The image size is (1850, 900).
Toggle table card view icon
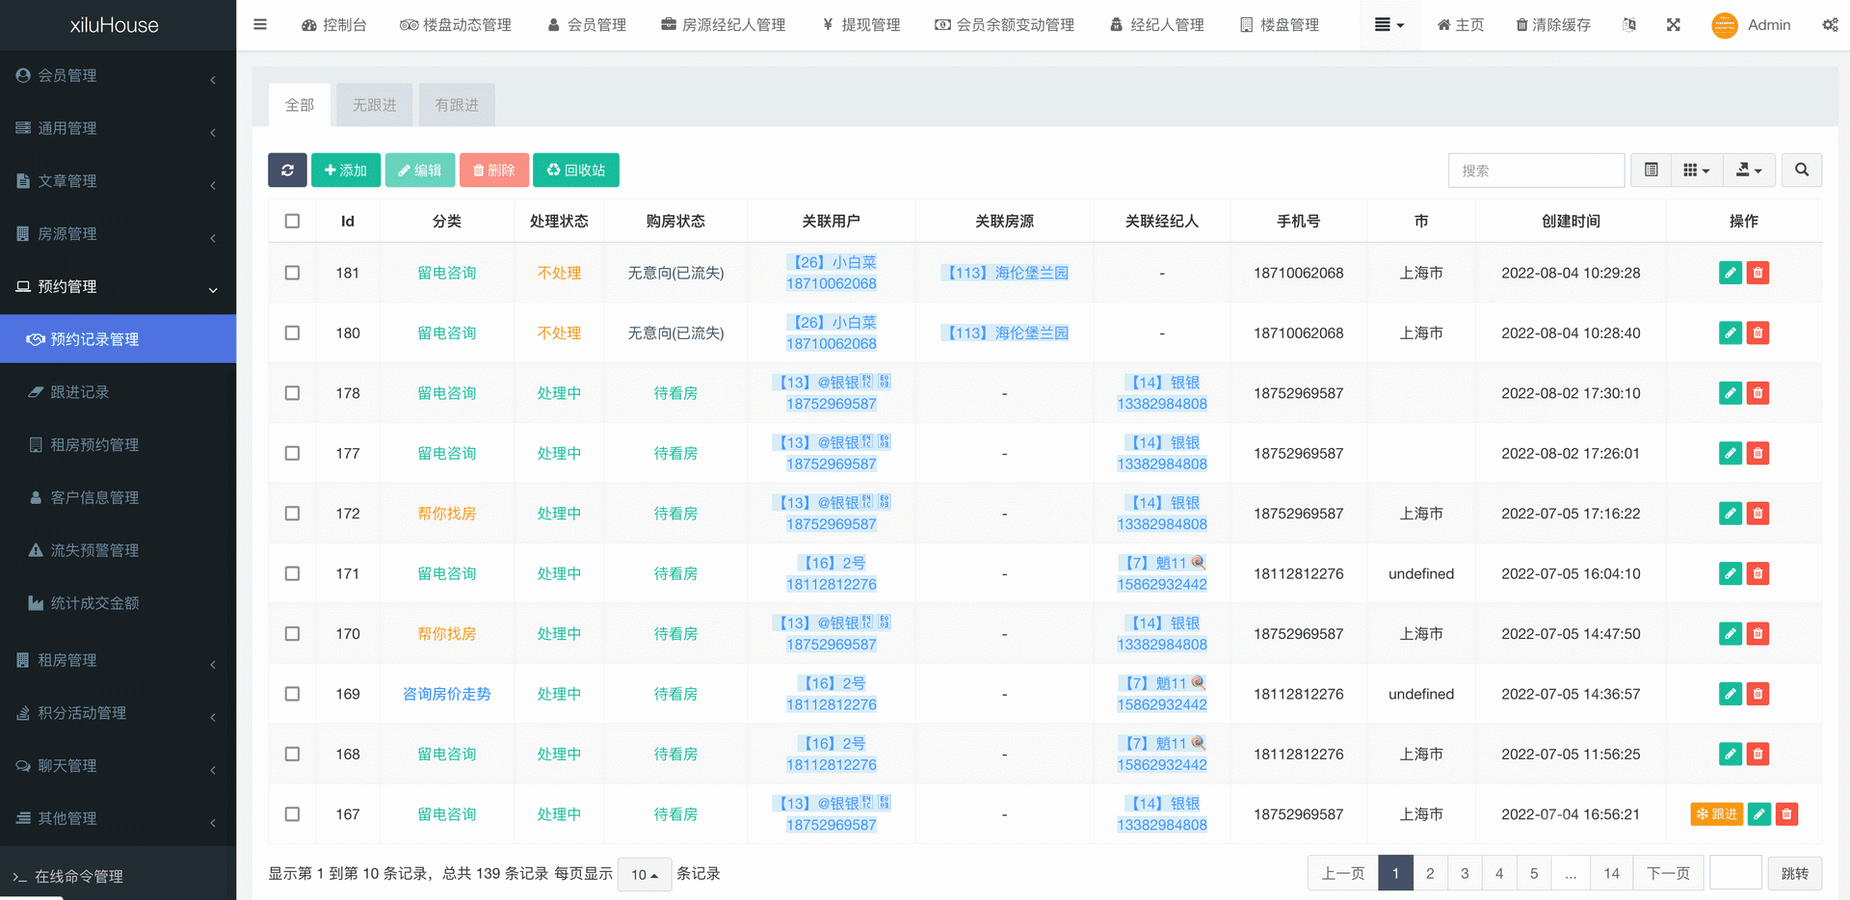point(1651,170)
